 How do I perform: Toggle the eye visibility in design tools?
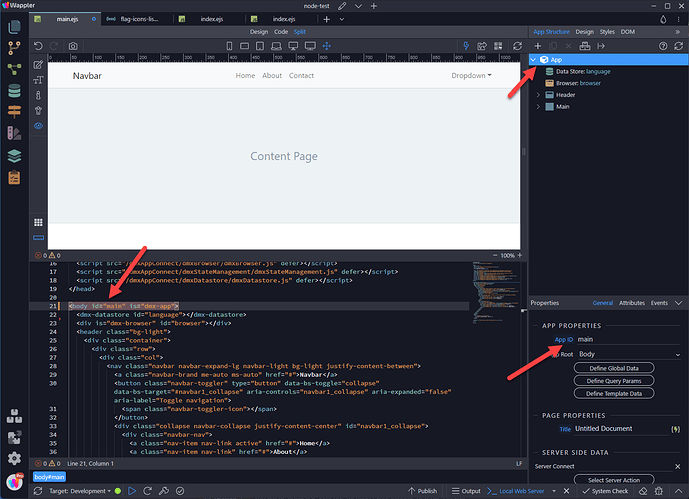point(38,126)
